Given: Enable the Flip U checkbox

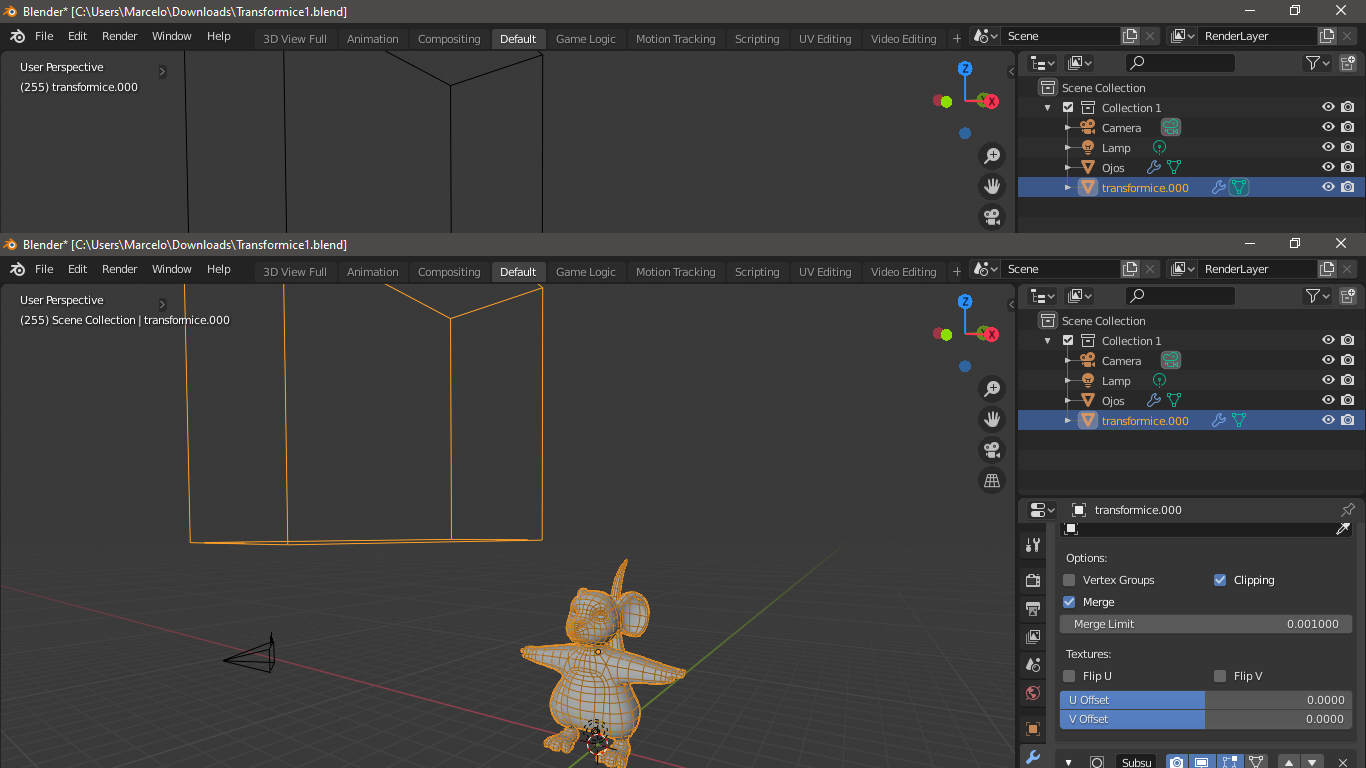Looking at the screenshot, I should (x=1069, y=676).
